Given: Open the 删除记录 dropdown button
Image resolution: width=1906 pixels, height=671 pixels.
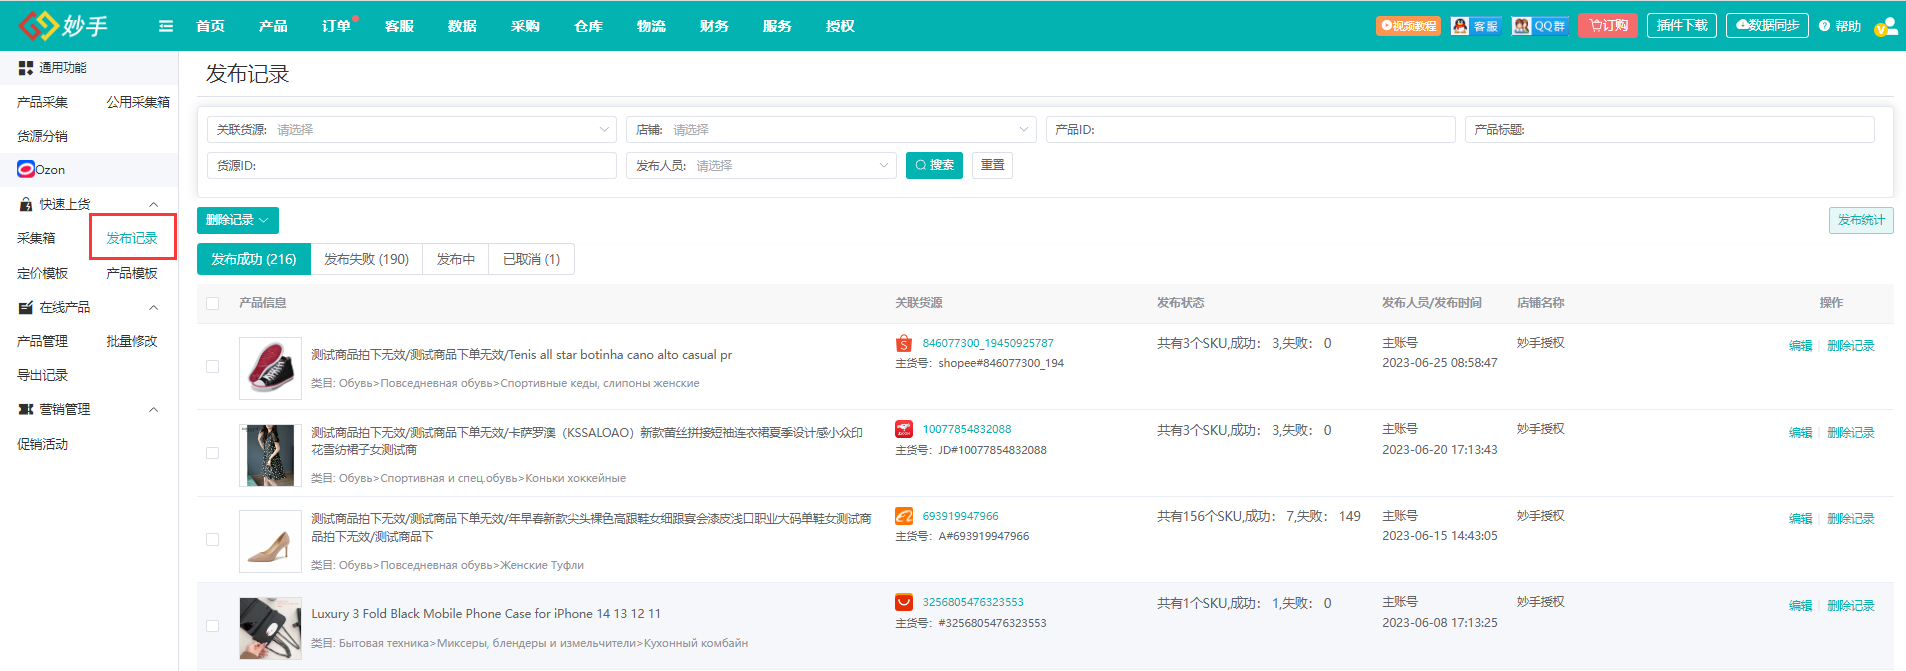Looking at the screenshot, I should pyautogui.click(x=237, y=220).
